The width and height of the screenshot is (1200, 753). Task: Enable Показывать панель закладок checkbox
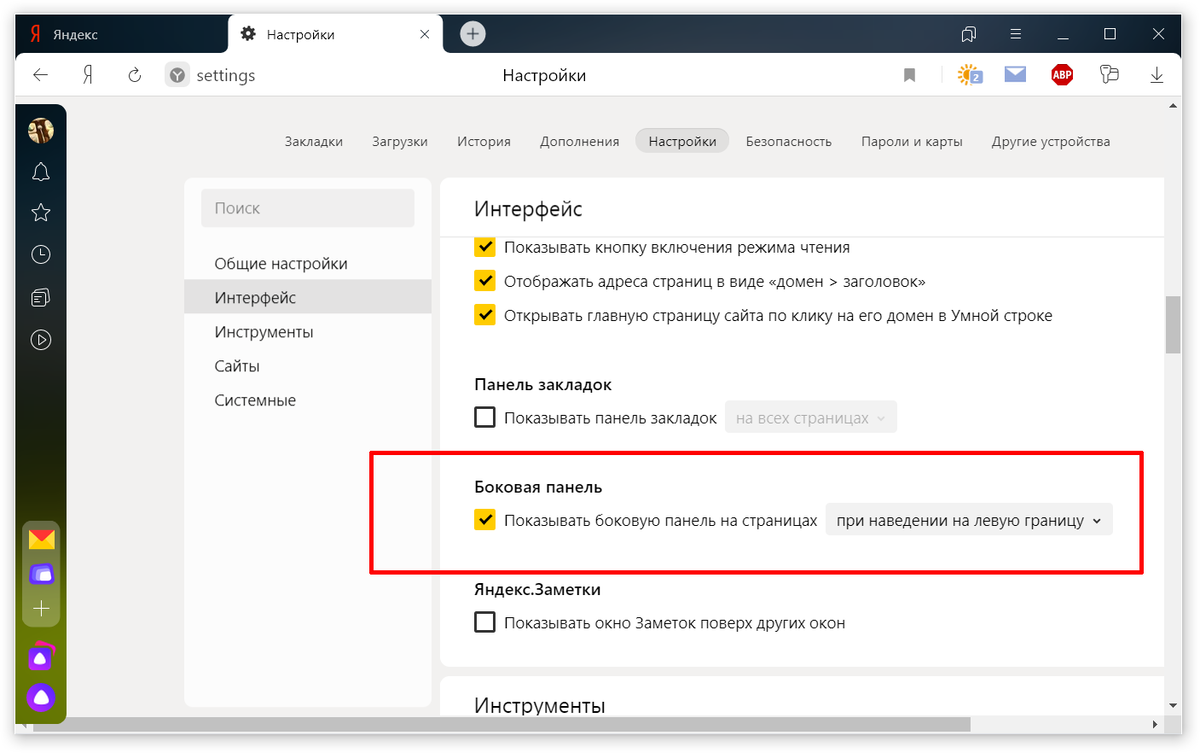click(x=485, y=418)
